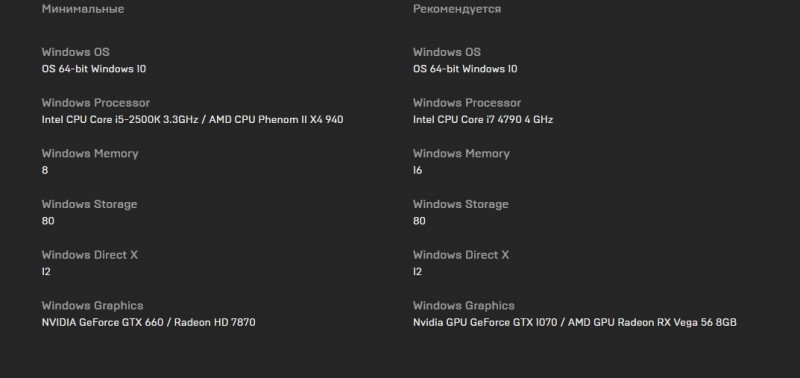Select the minimum Windows OS label
Viewport: 800px width, 378px height.
point(76,52)
